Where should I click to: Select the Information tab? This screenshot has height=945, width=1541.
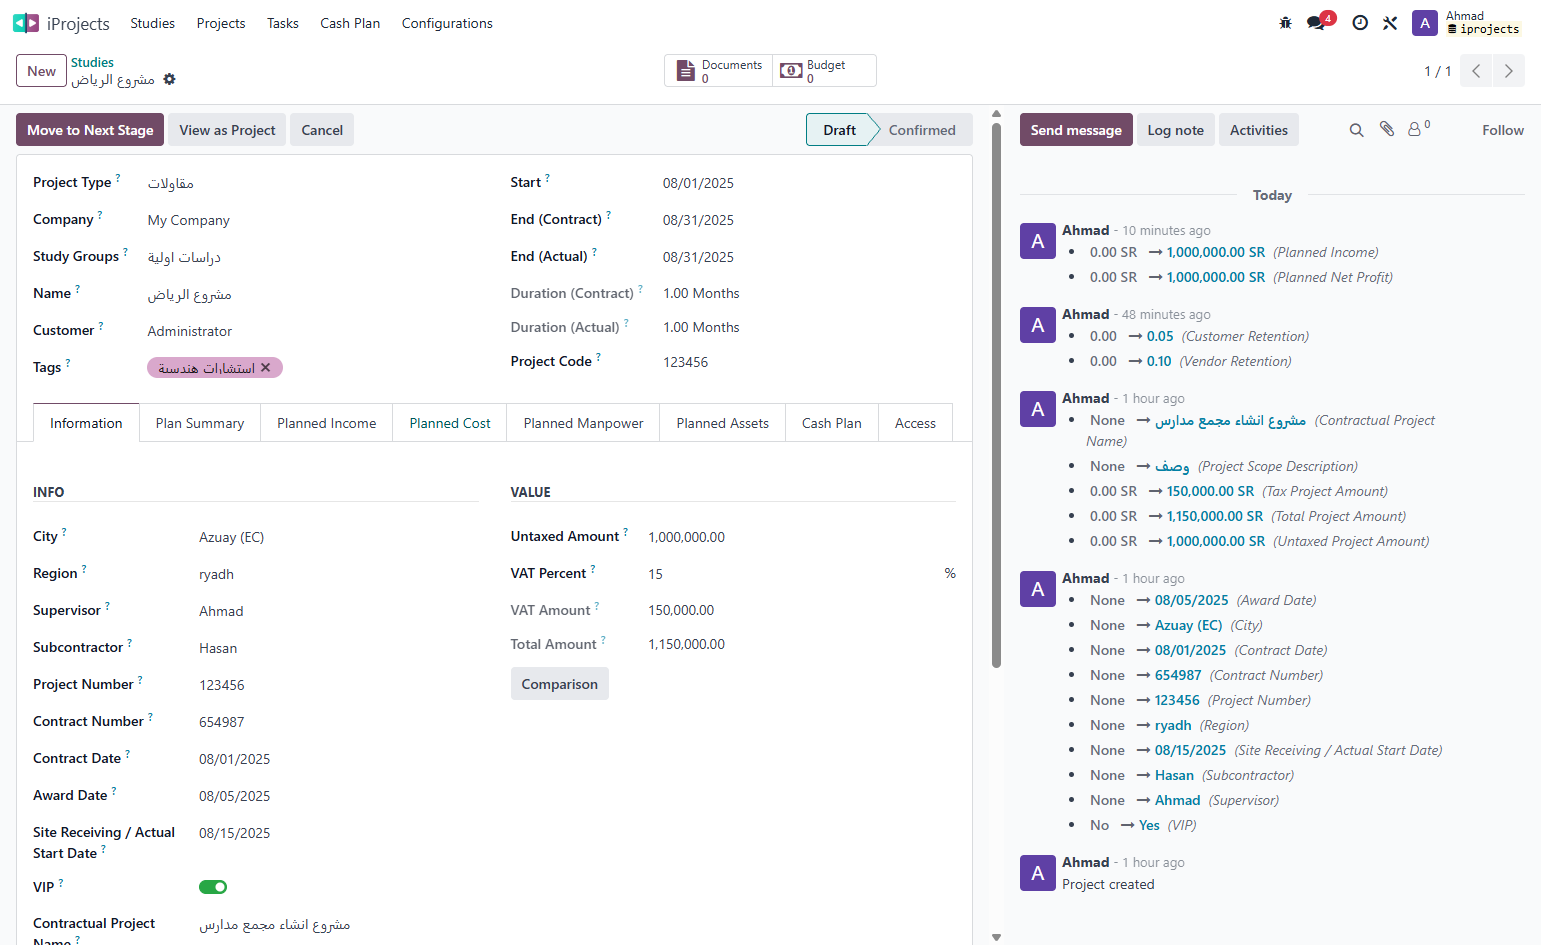point(86,423)
